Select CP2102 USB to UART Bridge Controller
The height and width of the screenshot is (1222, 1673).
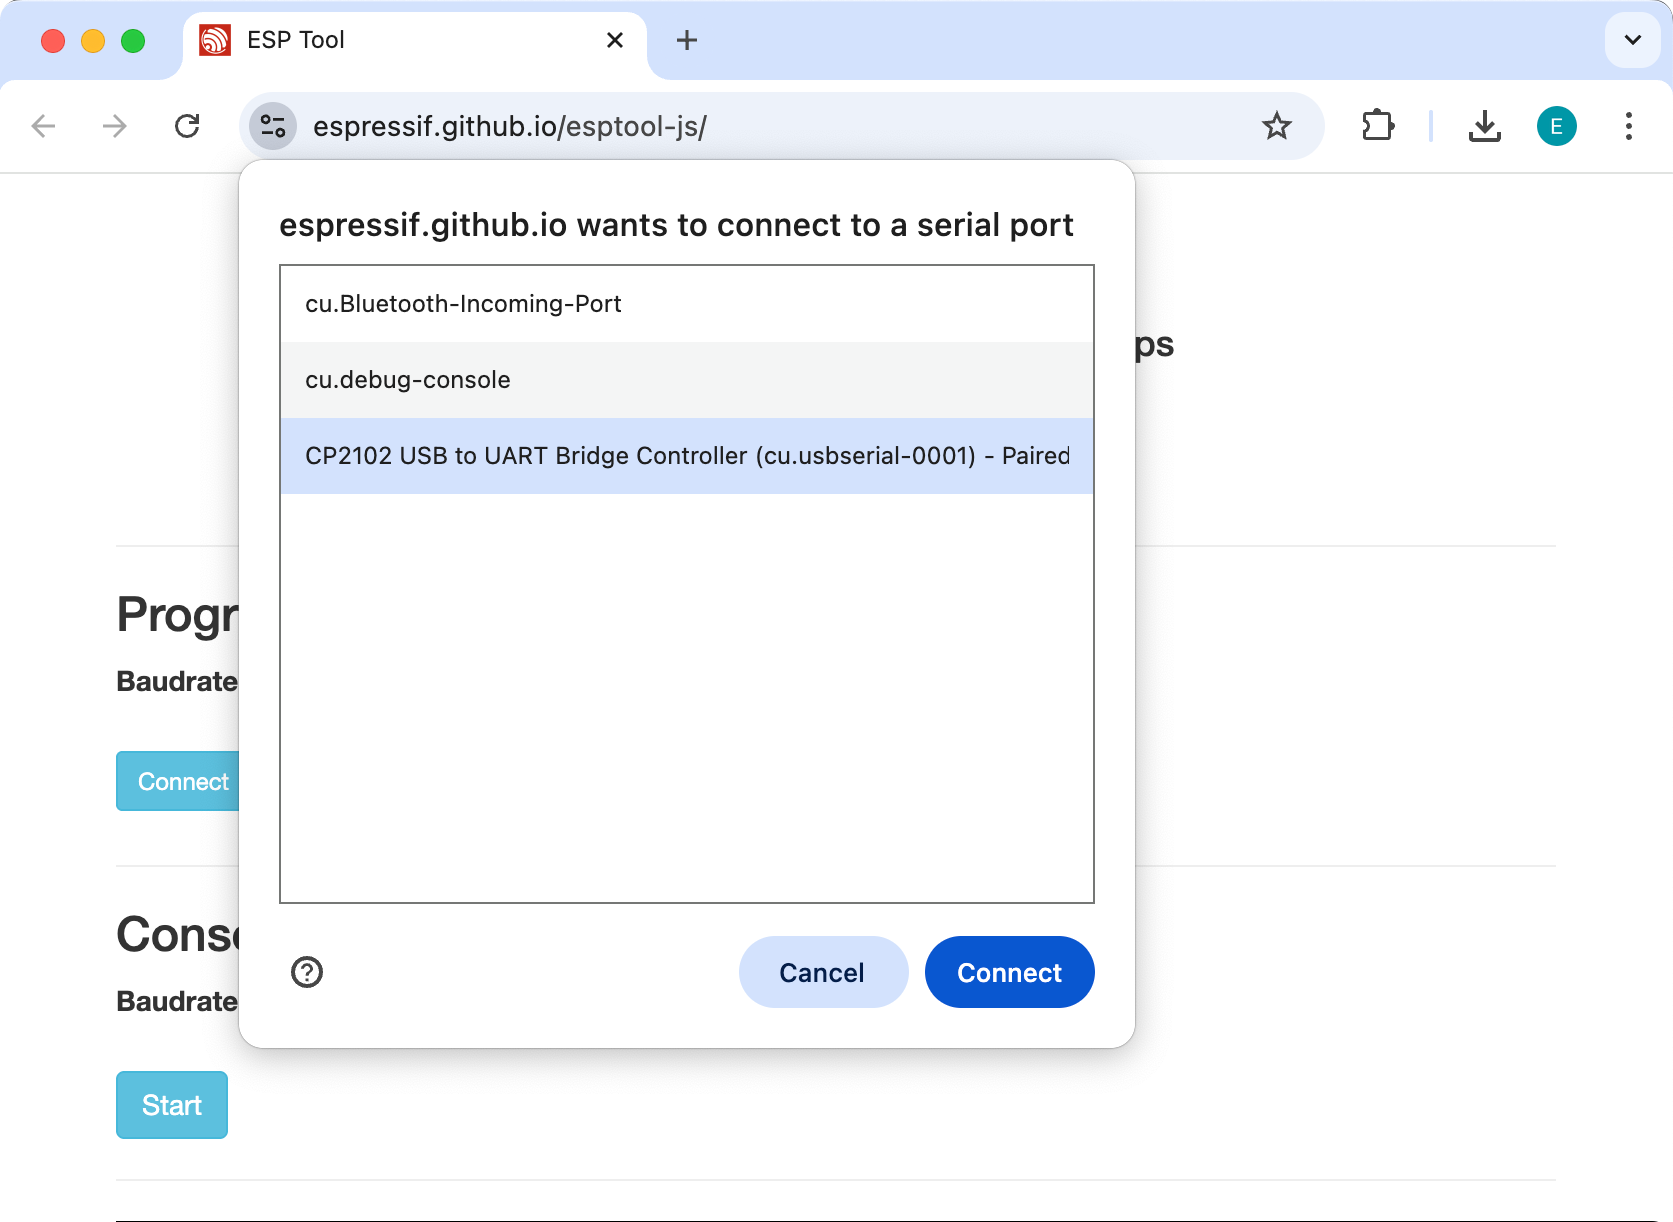click(686, 456)
